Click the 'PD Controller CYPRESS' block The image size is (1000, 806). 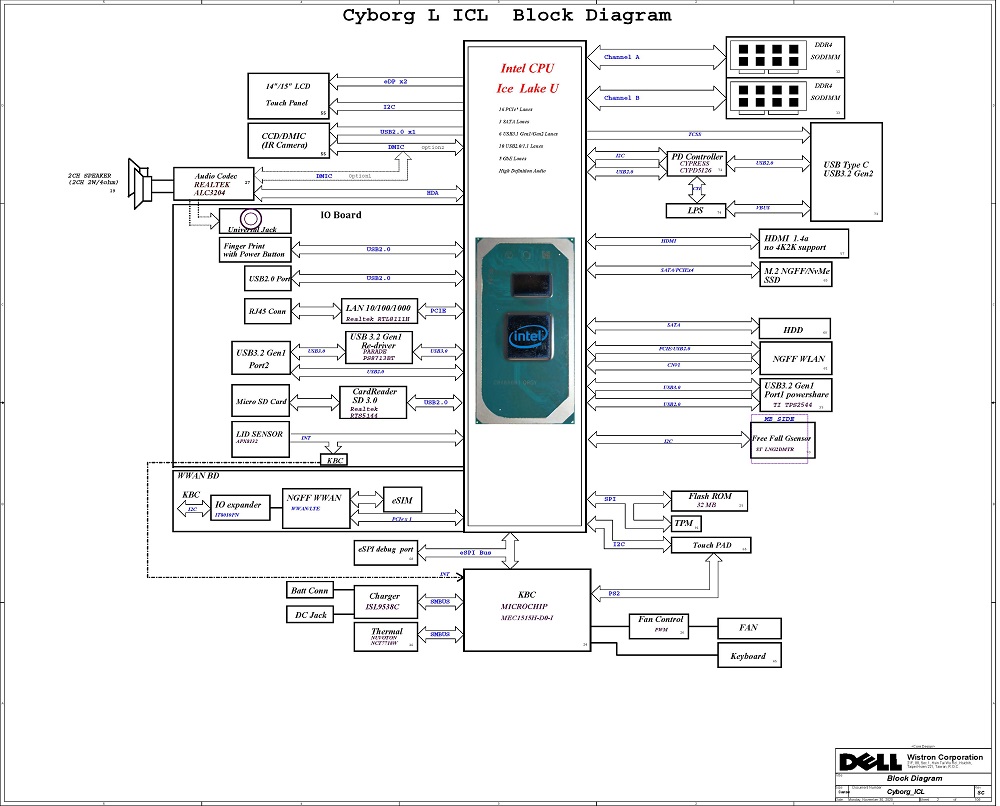(696, 163)
